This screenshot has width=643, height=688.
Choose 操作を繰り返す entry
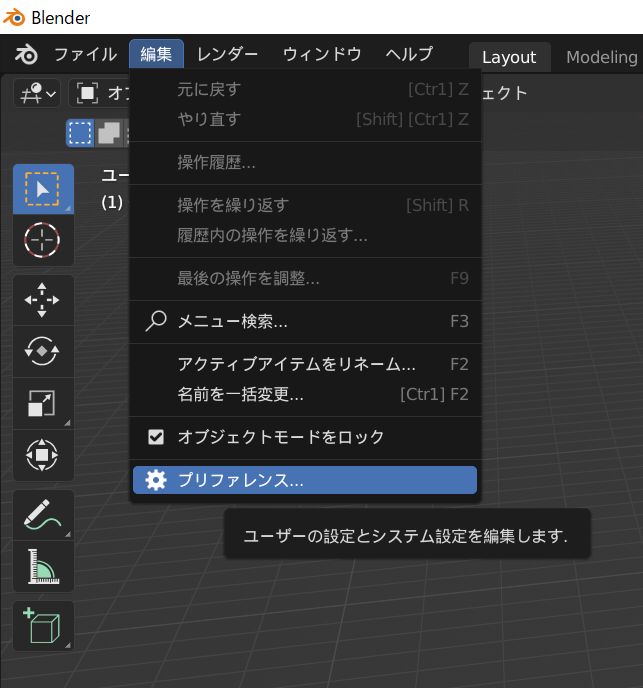pos(305,205)
